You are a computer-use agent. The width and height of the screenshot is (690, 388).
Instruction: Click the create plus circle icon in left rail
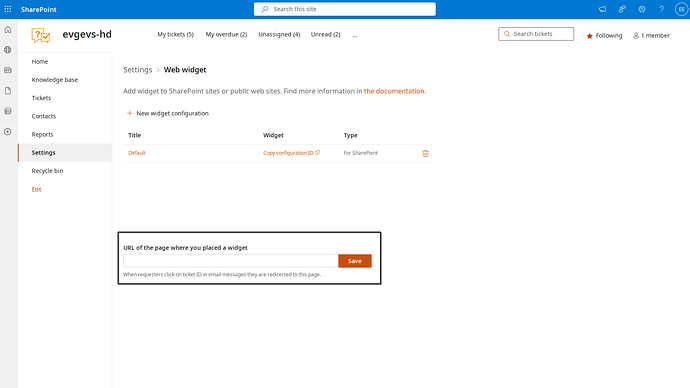(x=8, y=132)
